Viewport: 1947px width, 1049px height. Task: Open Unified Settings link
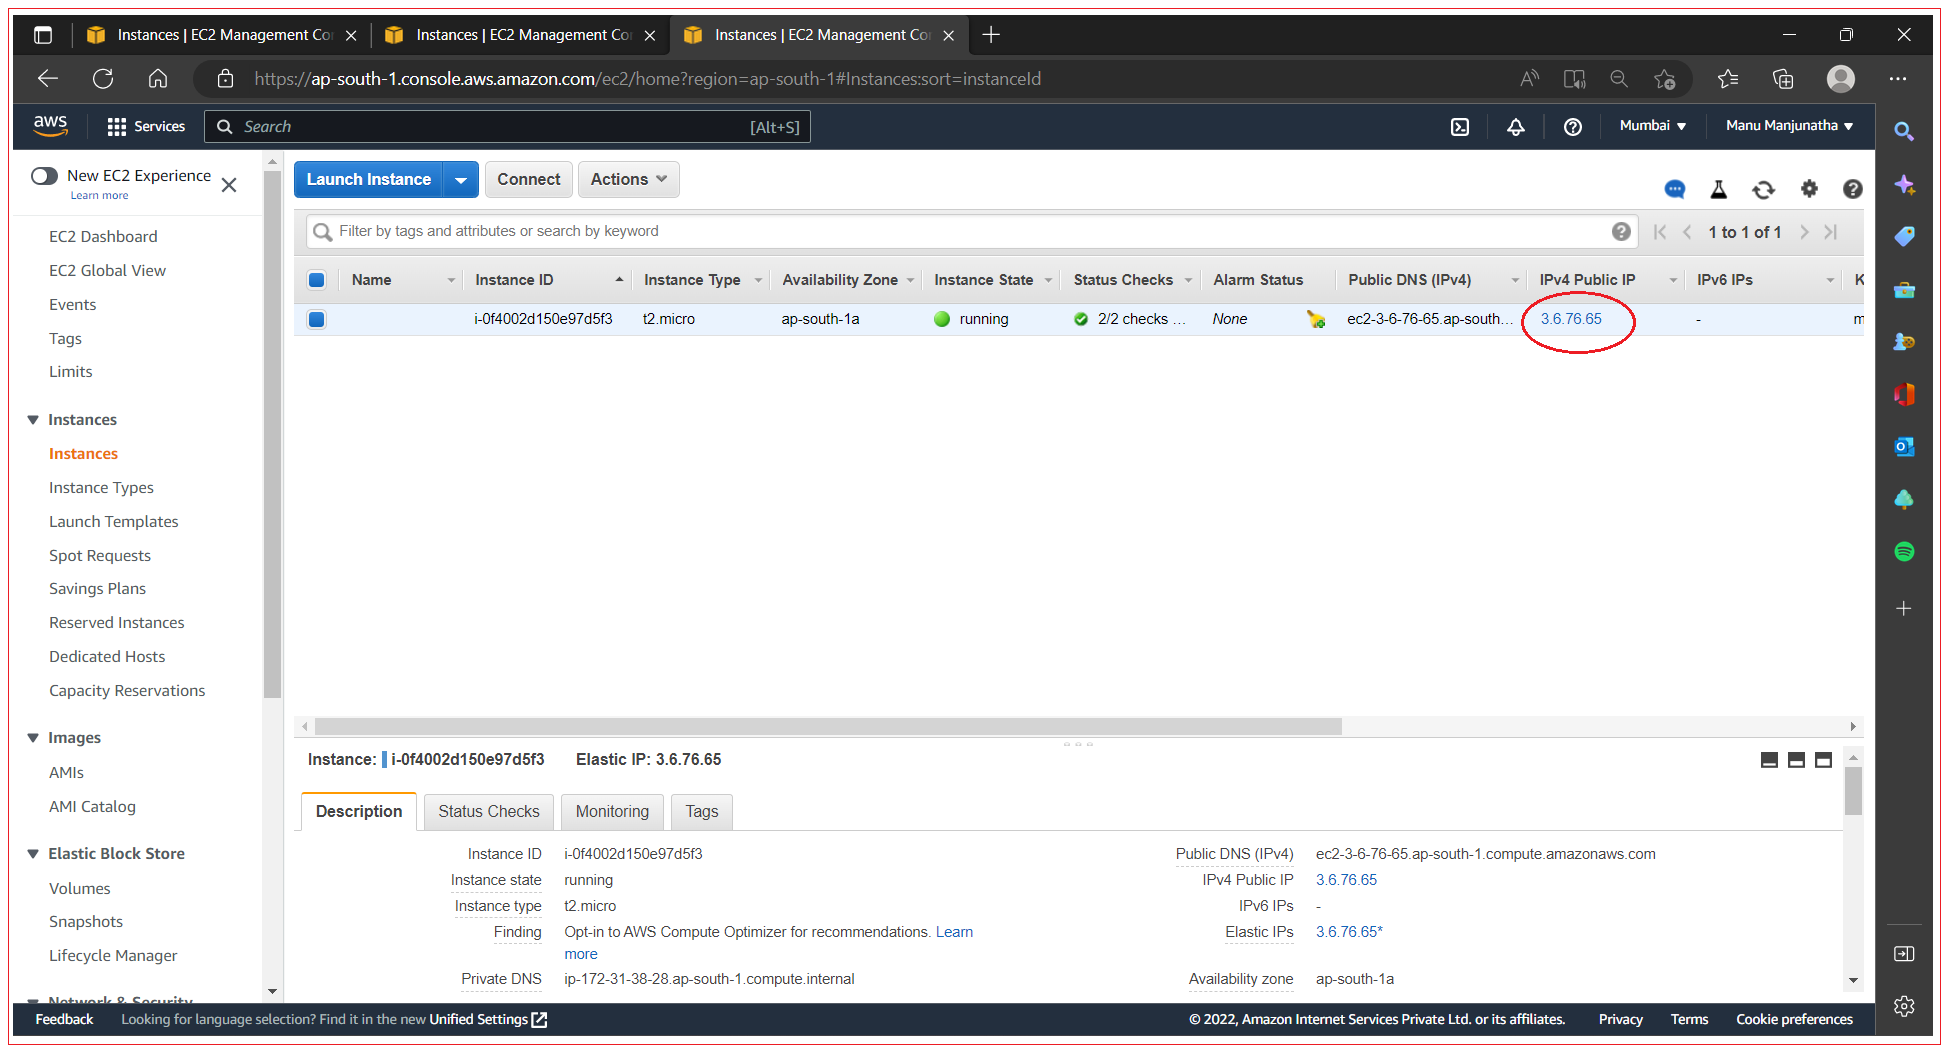(x=488, y=1020)
